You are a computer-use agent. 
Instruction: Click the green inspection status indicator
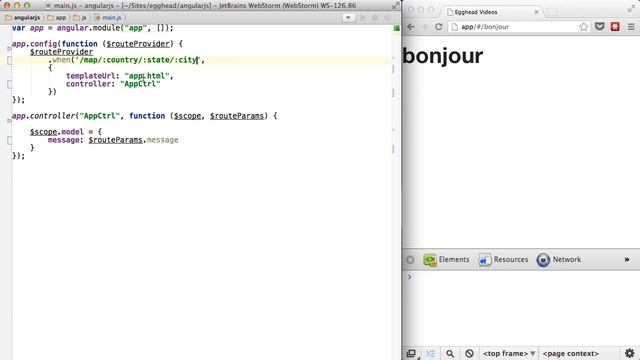point(396,28)
